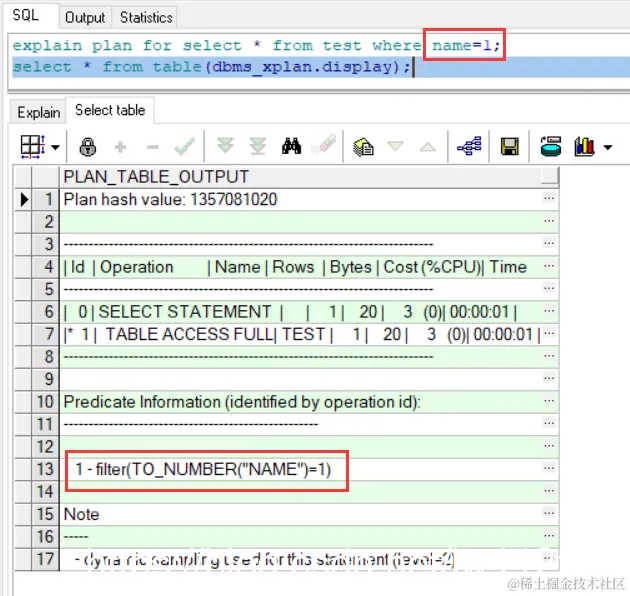Click row number 13 selector
The image size is (630, 596).
(x=46, y=469)
